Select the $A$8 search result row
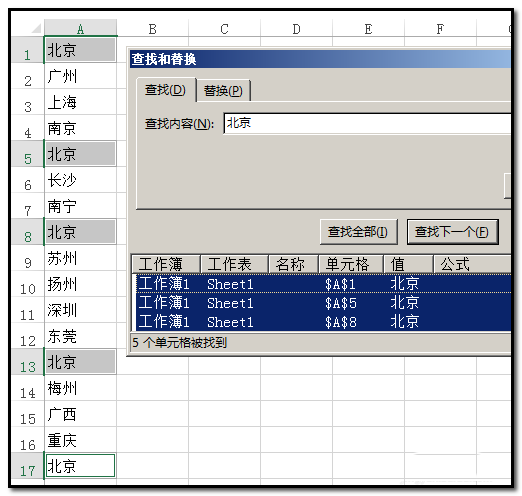522x496 pixels. point(323,322)
